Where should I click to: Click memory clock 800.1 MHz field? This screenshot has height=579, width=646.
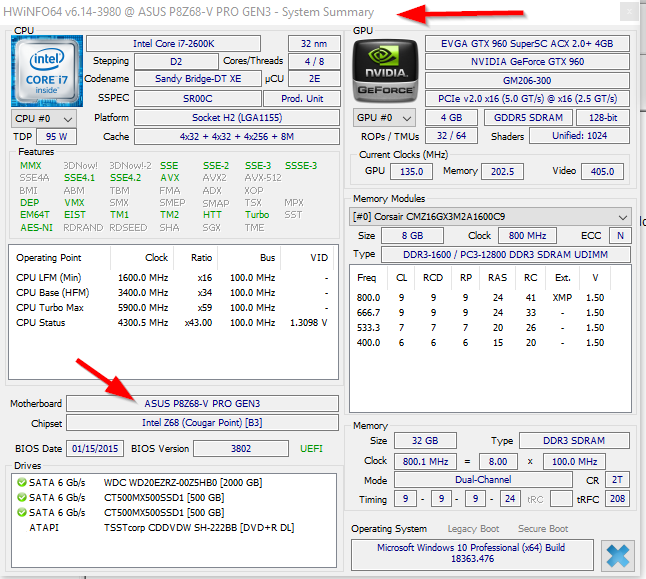coord(425,462)
